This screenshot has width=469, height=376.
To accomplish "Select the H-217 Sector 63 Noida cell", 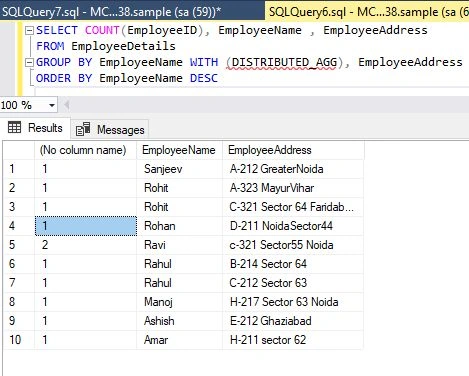I will pyautogui.click(x=293, y=302).
